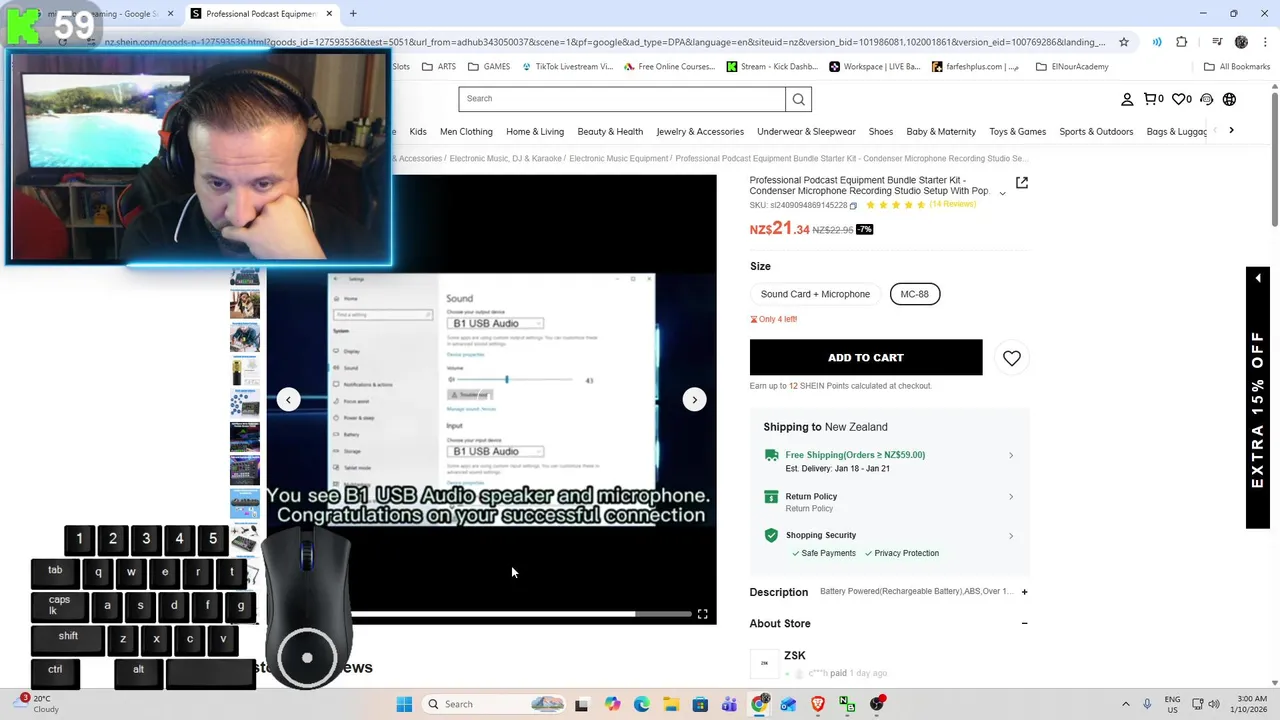
Task: Open Task View from the taskbar
Action: 581,704
